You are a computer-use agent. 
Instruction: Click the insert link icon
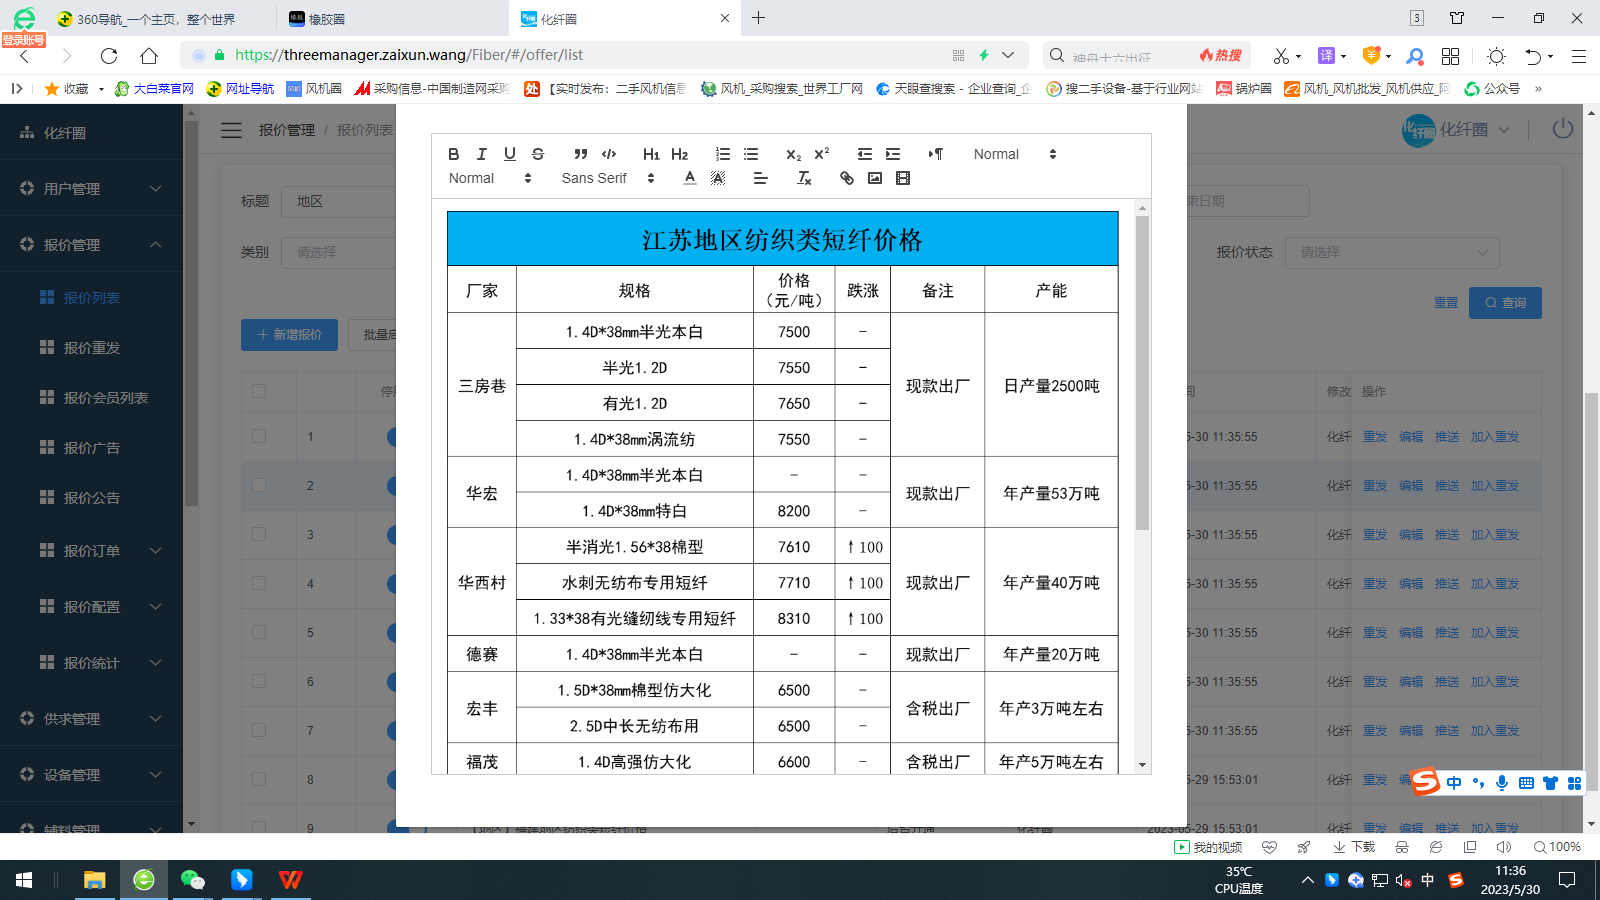[847, 178]
